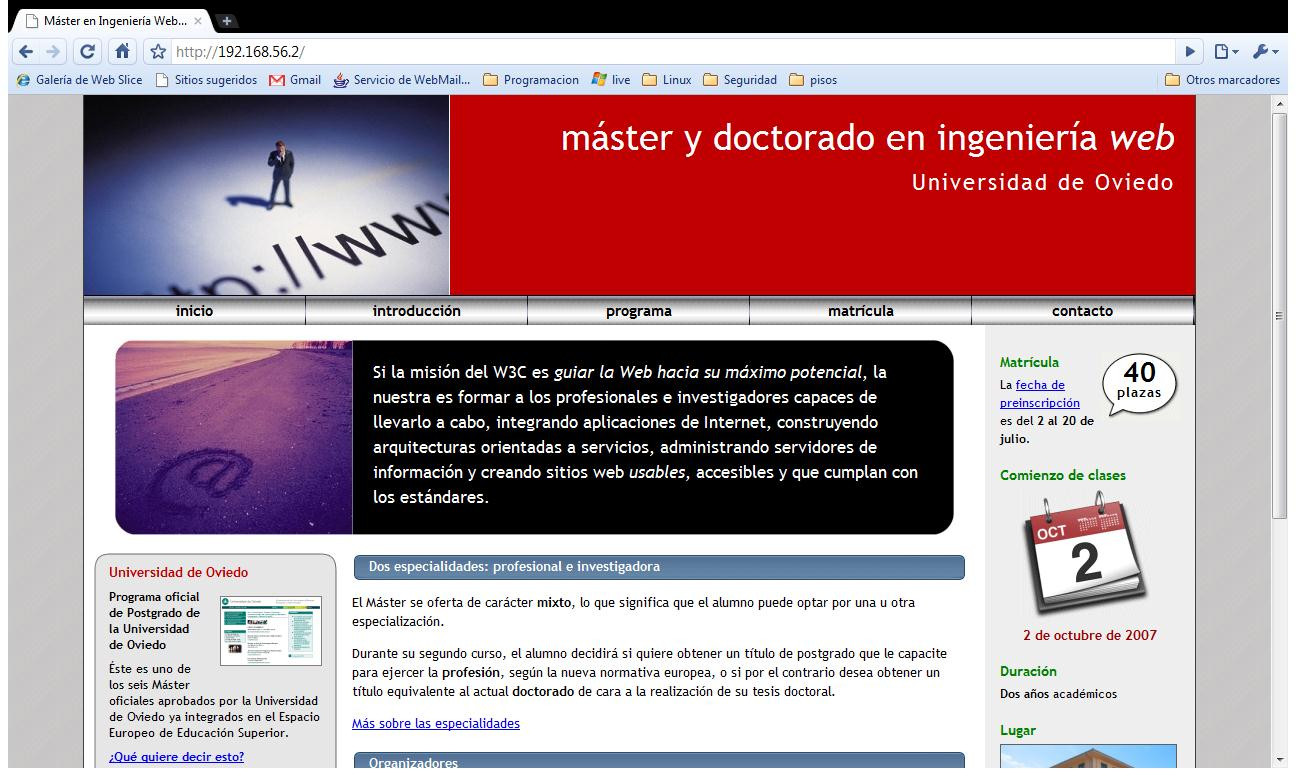Click the browser Forward arrow

point(53,51)
